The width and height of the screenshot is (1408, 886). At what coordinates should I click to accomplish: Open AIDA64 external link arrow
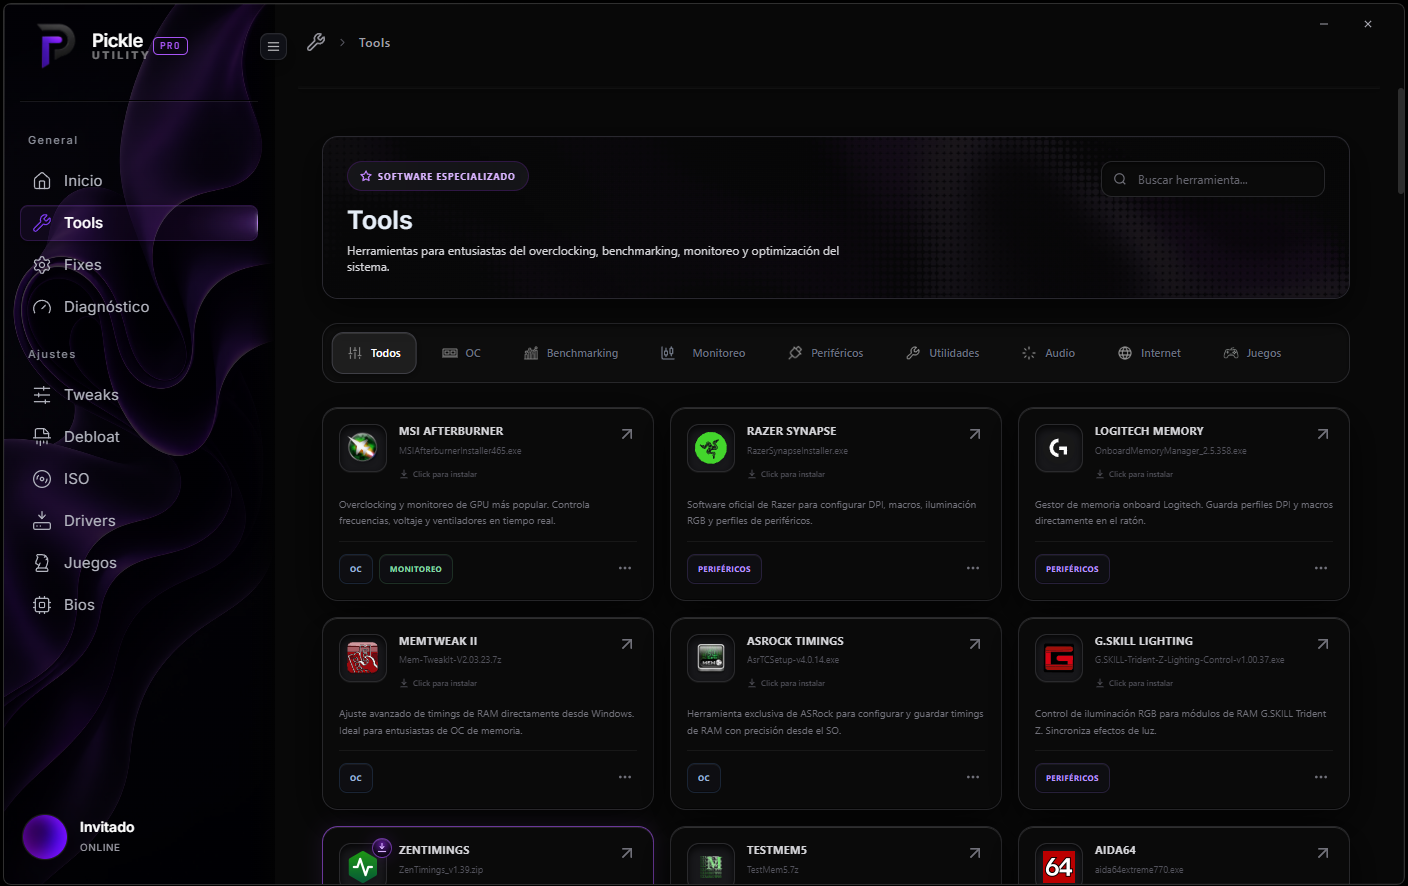[1323, 853]
